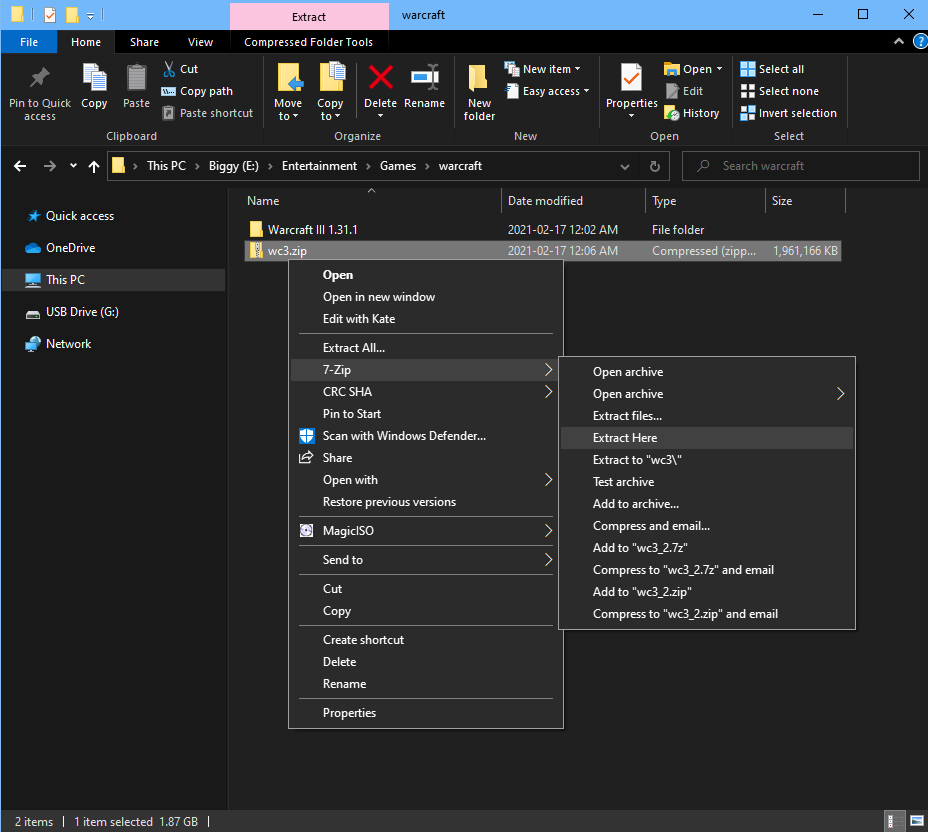Click Entertainment in the address breadcrumb
The width and height of the screenshot is (928, 832).
pyautogui.click(x=319, y=166)
